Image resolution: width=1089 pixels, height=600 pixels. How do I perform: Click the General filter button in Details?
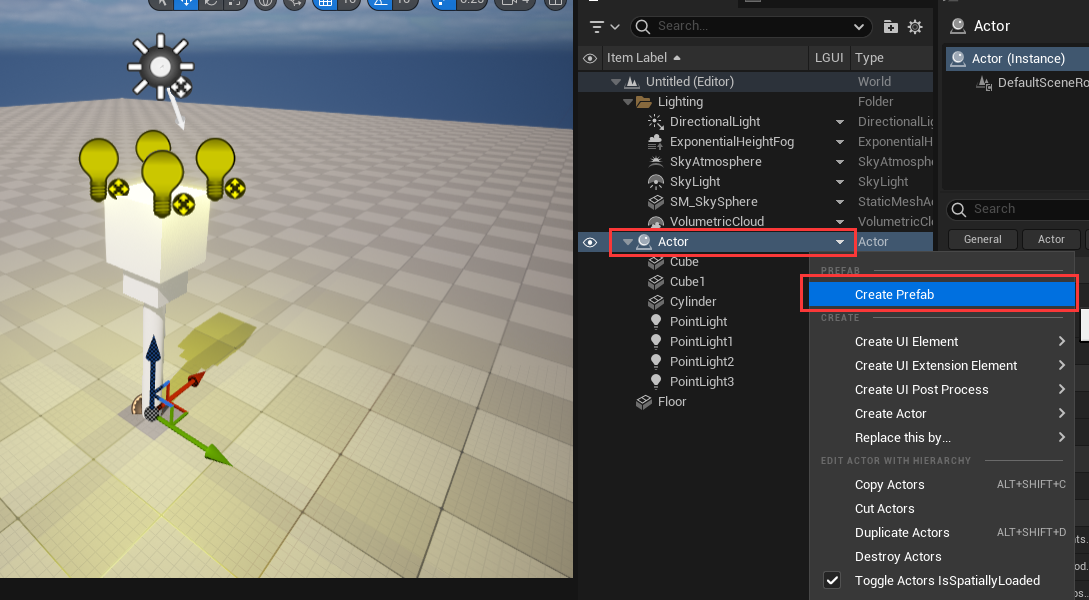[x=982, y=239]
